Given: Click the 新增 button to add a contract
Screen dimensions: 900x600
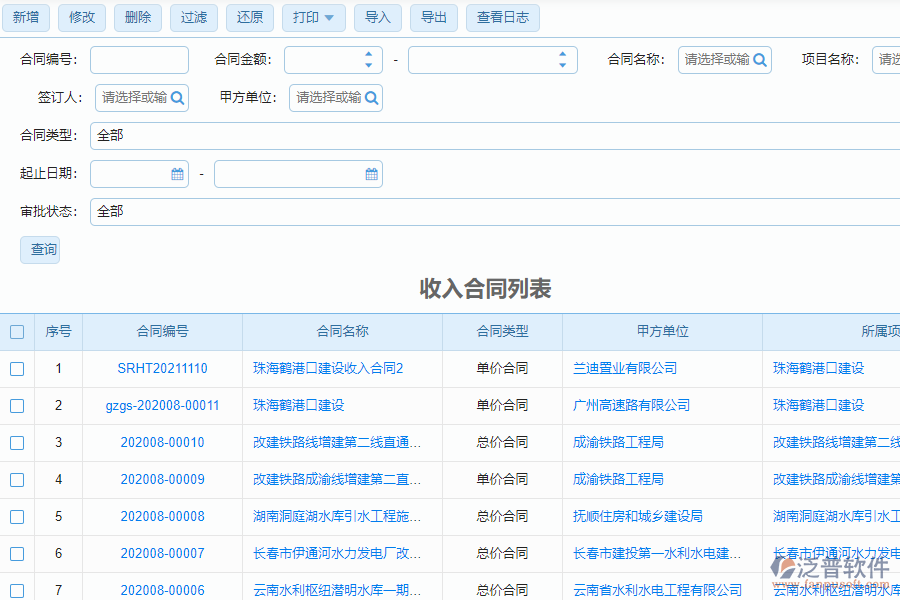Looking at the screenshot, I should click(26, 17).
